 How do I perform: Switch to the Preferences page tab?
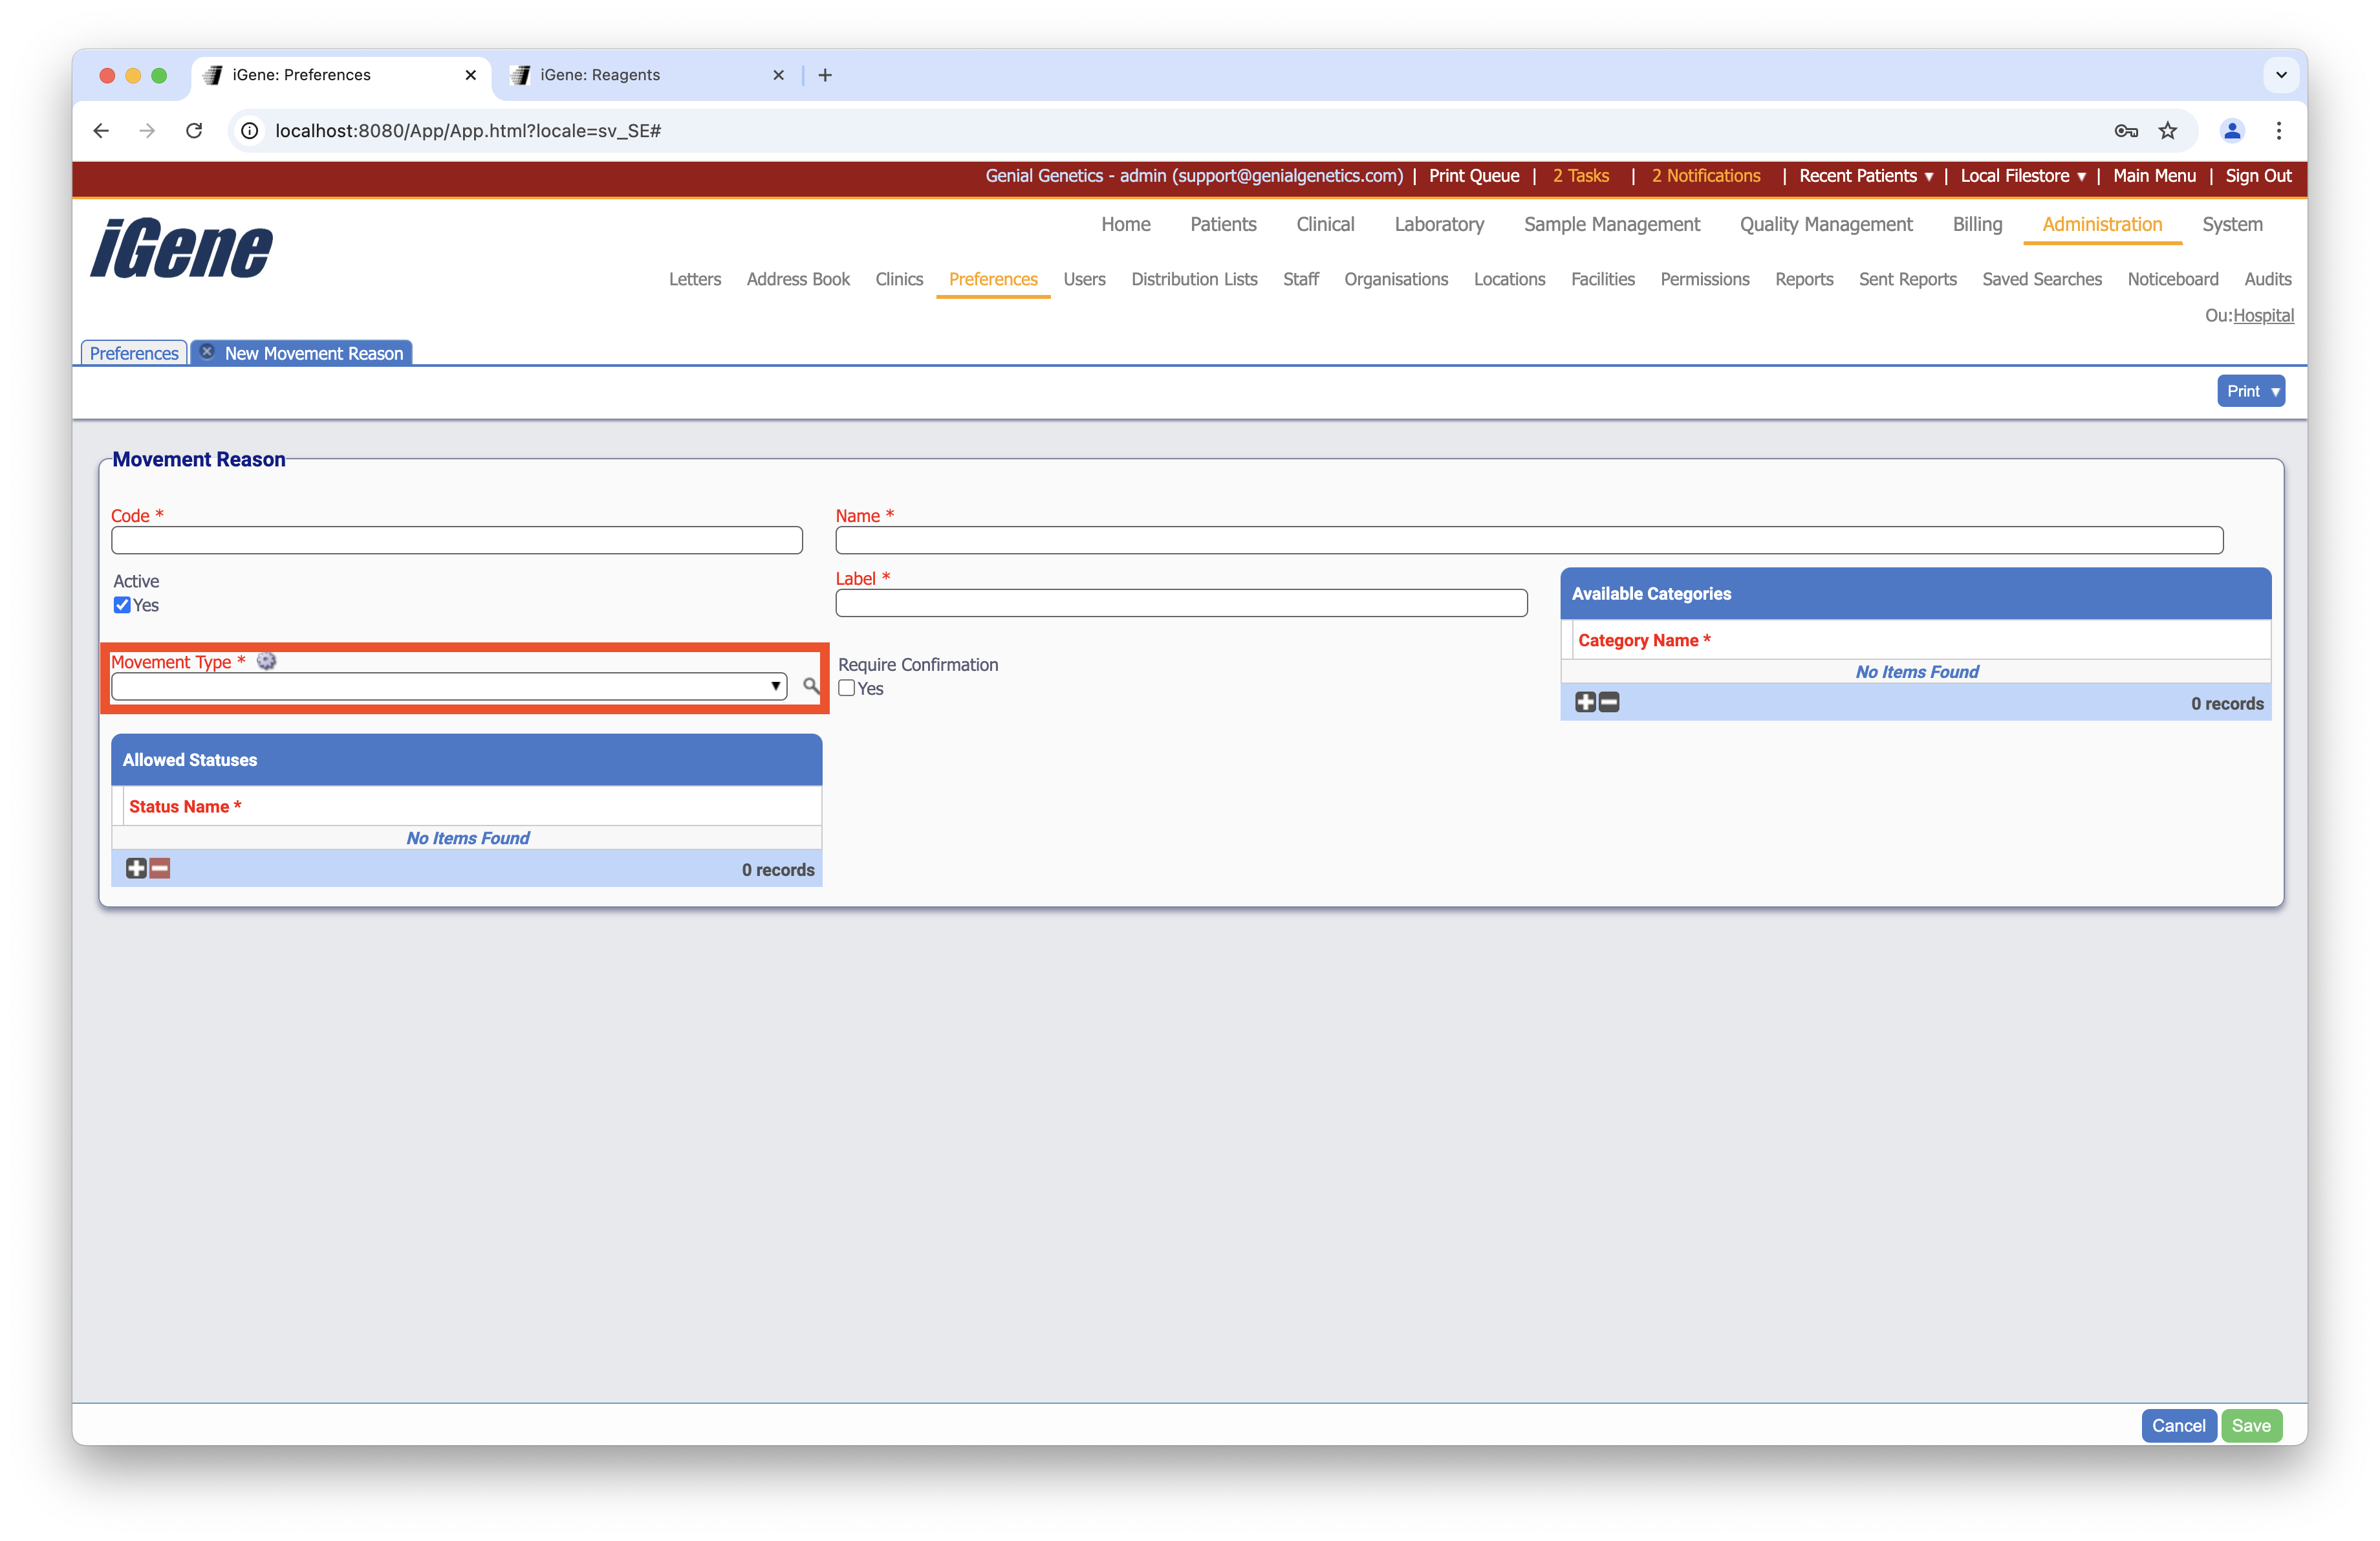point(134,353)
